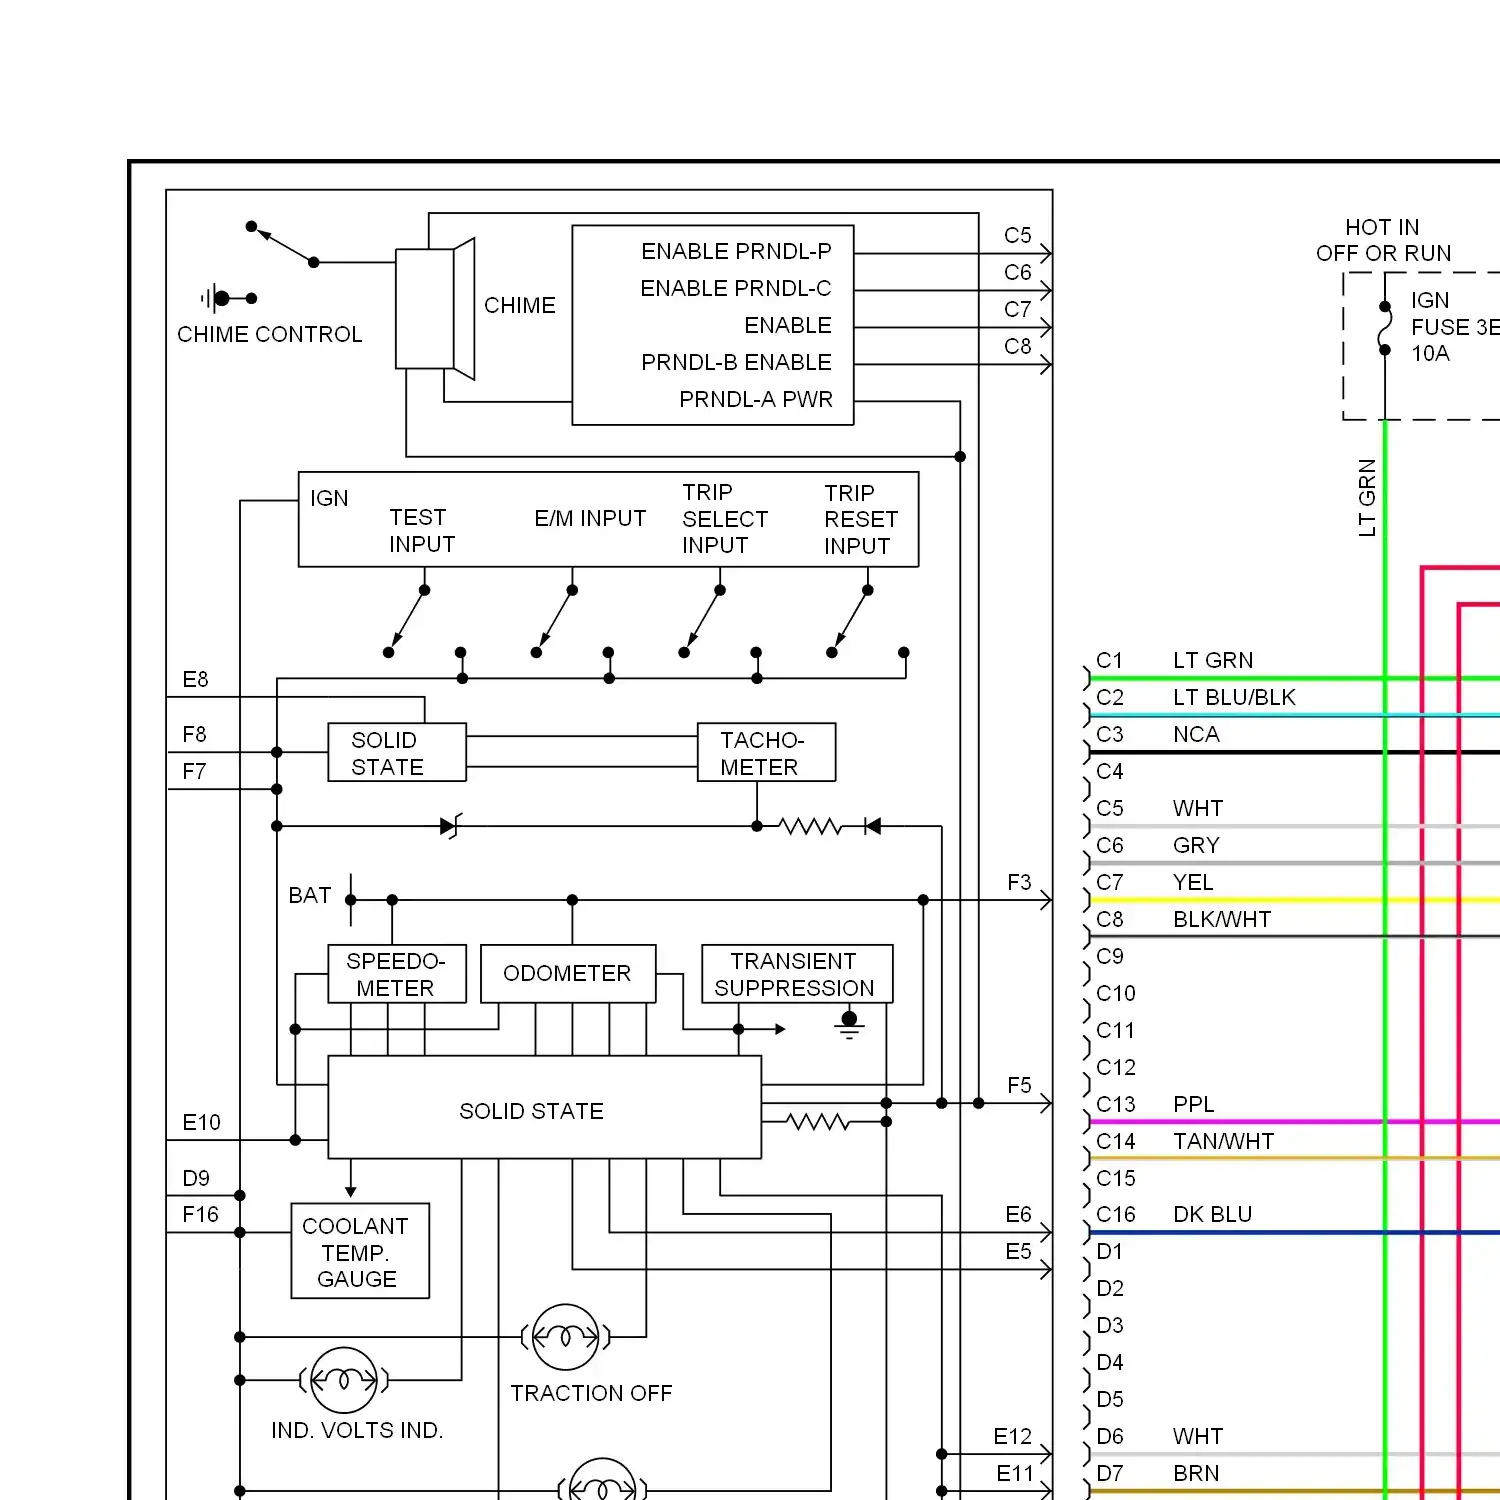Click the TEST INPUT label

[x=421, y=530]
